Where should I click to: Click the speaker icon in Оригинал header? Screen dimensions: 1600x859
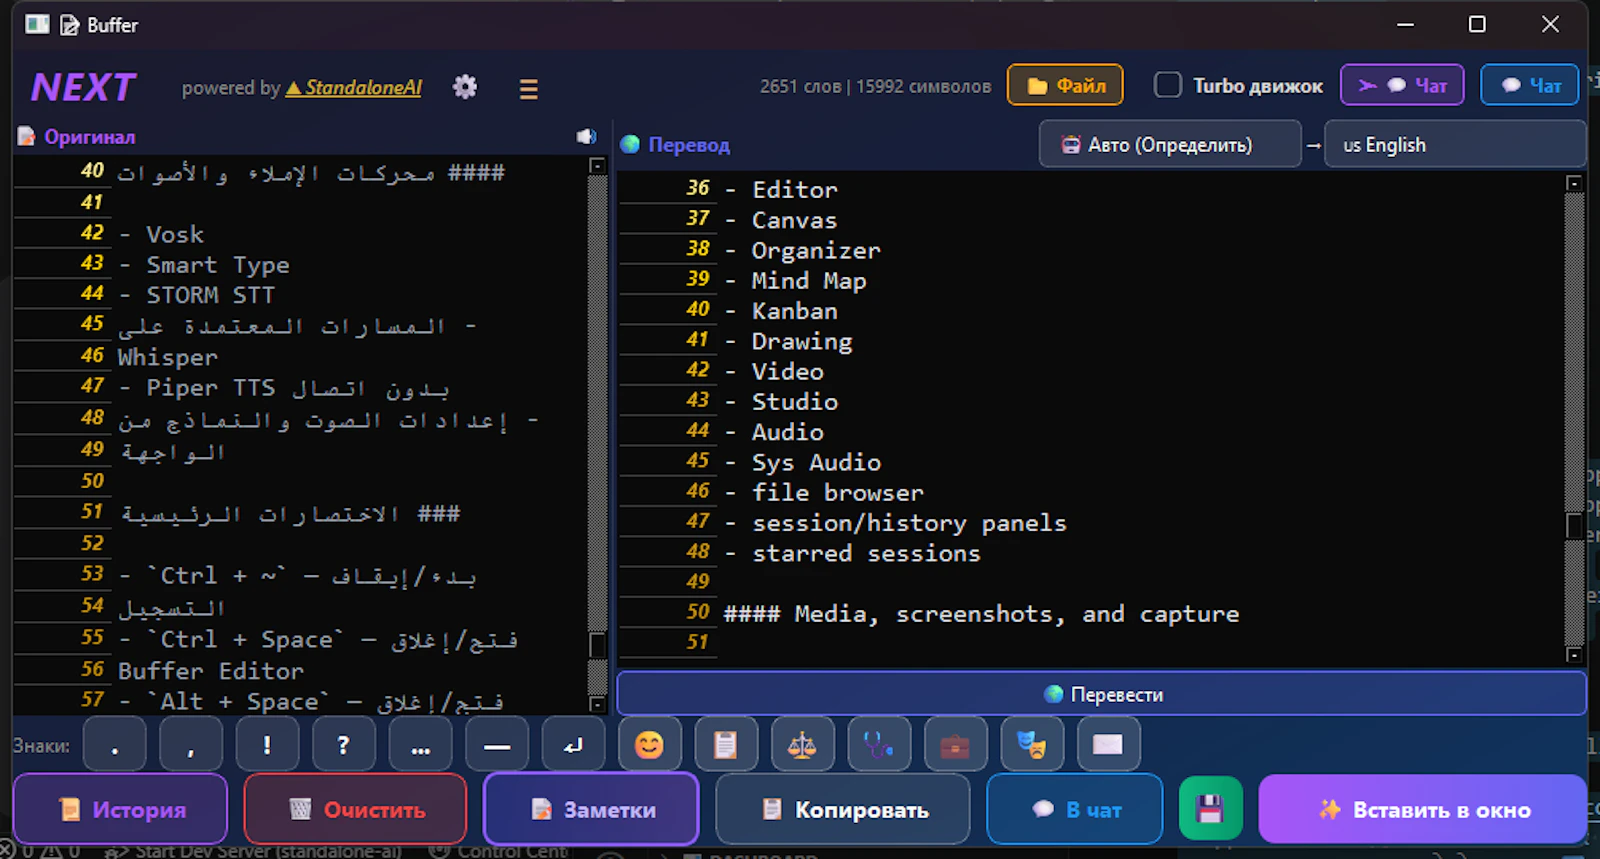tap(586, 137)
